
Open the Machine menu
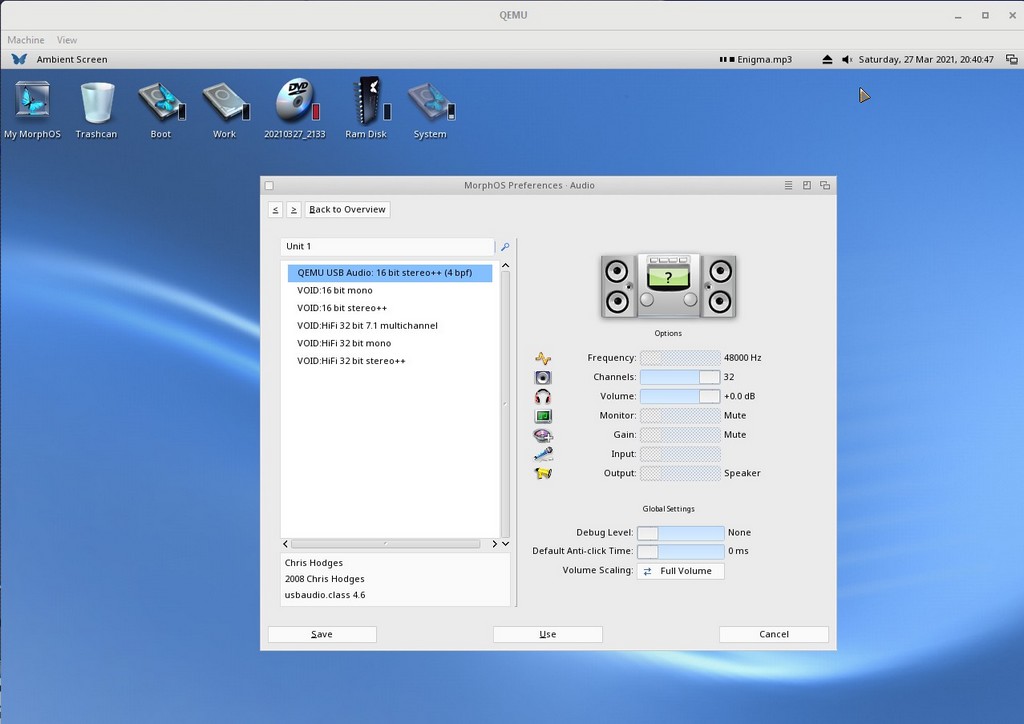(26, 40)
